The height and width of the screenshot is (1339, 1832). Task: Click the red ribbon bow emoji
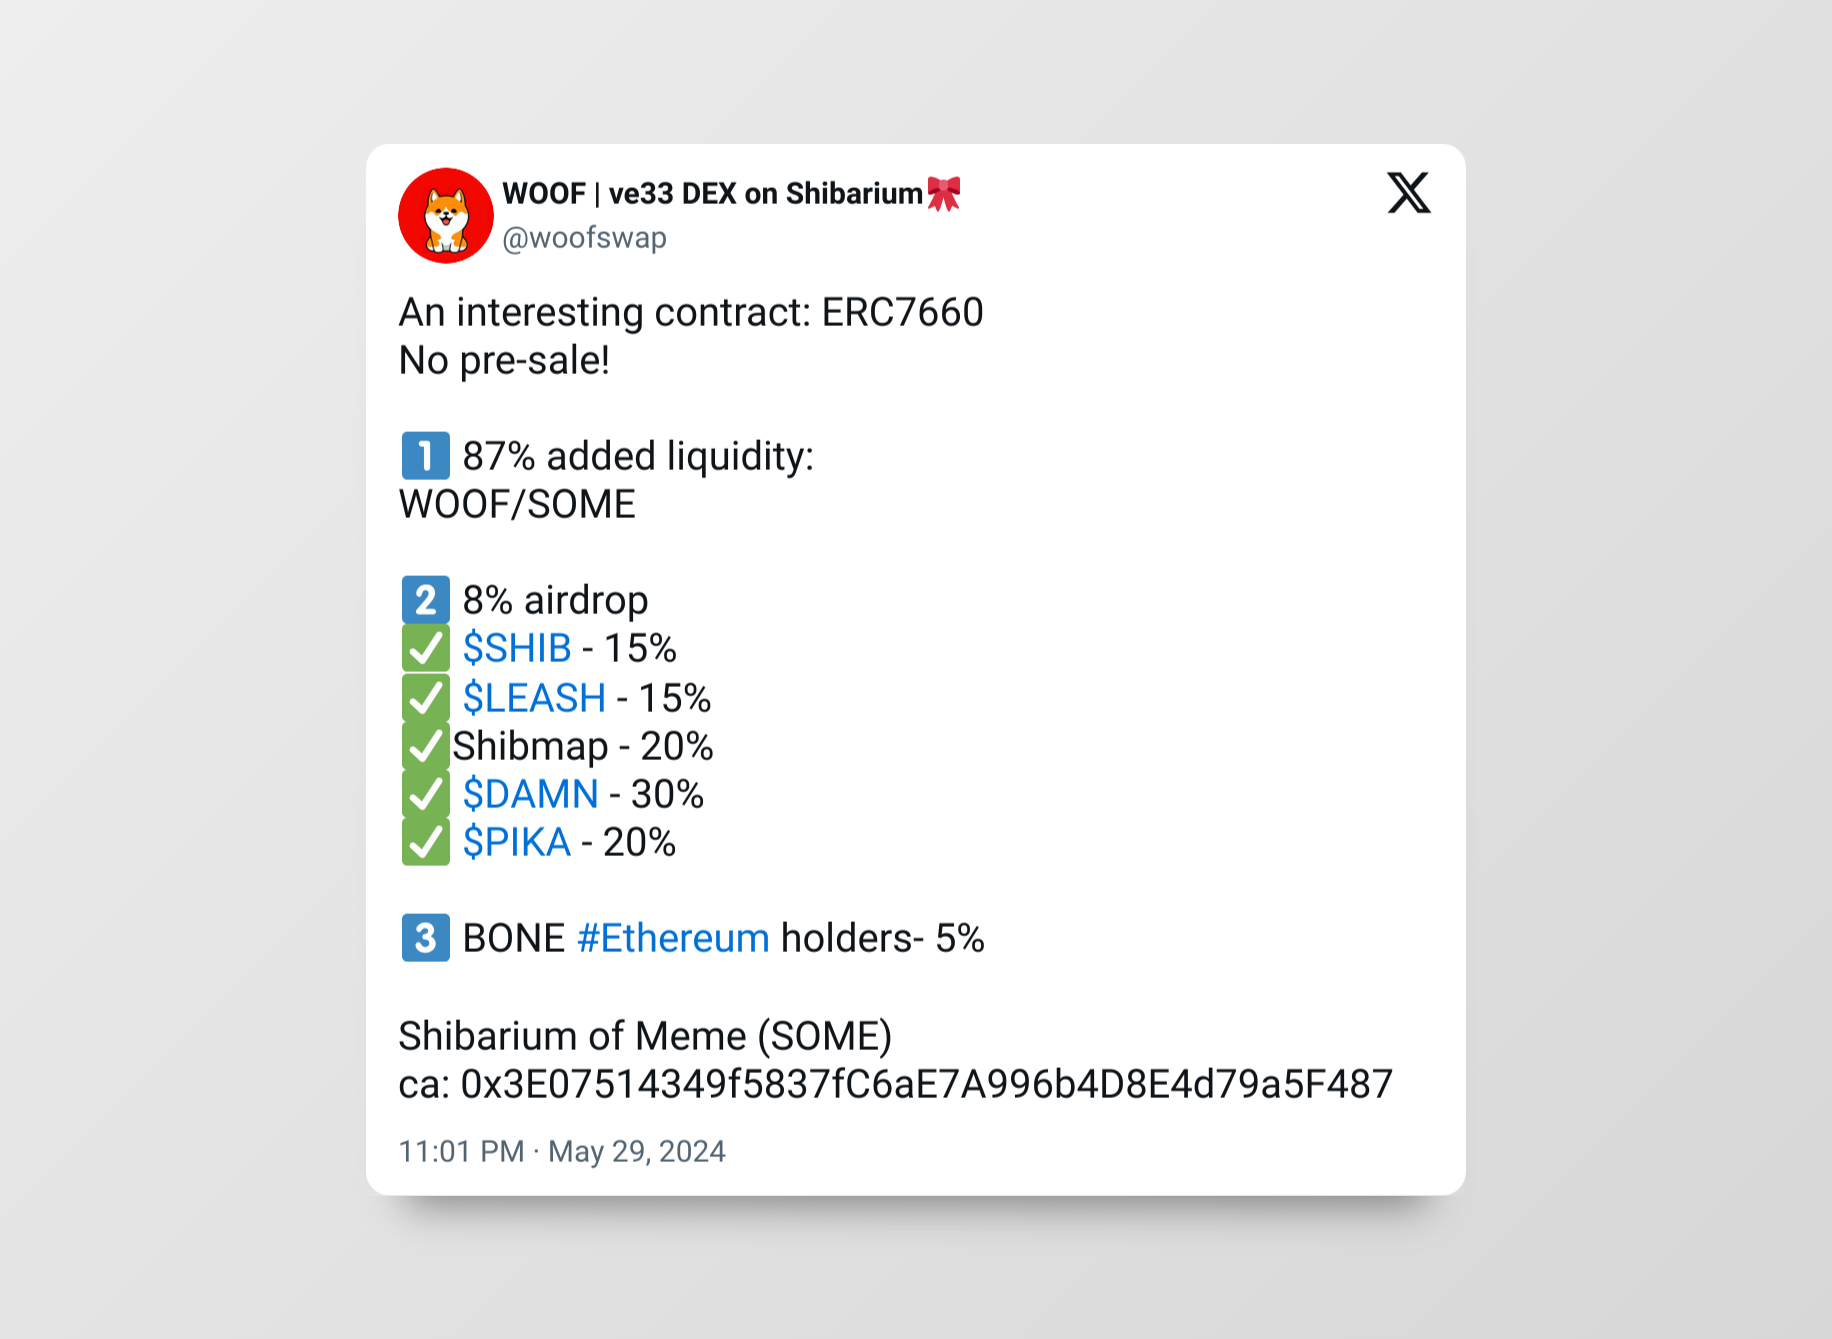944,193
